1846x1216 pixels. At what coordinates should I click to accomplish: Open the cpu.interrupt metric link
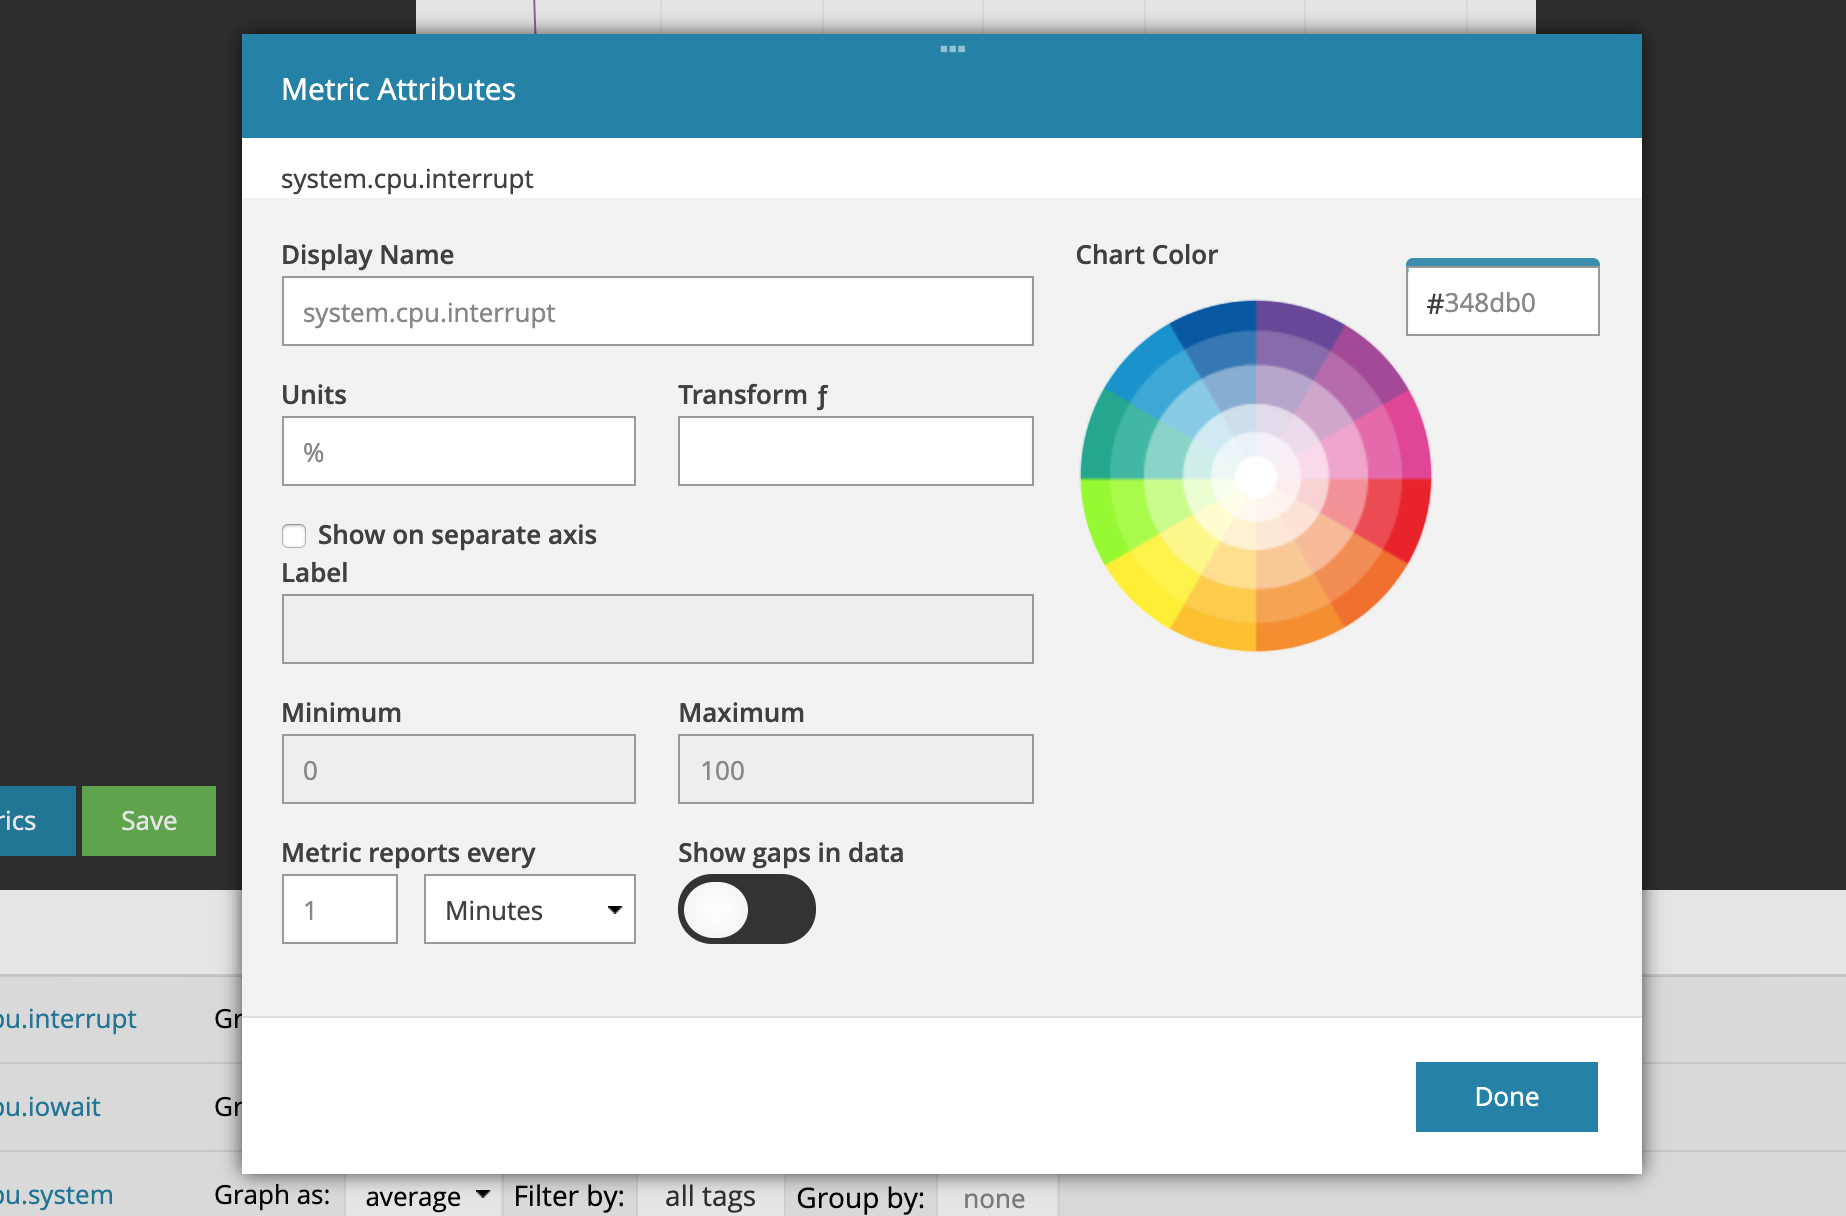68,1019
